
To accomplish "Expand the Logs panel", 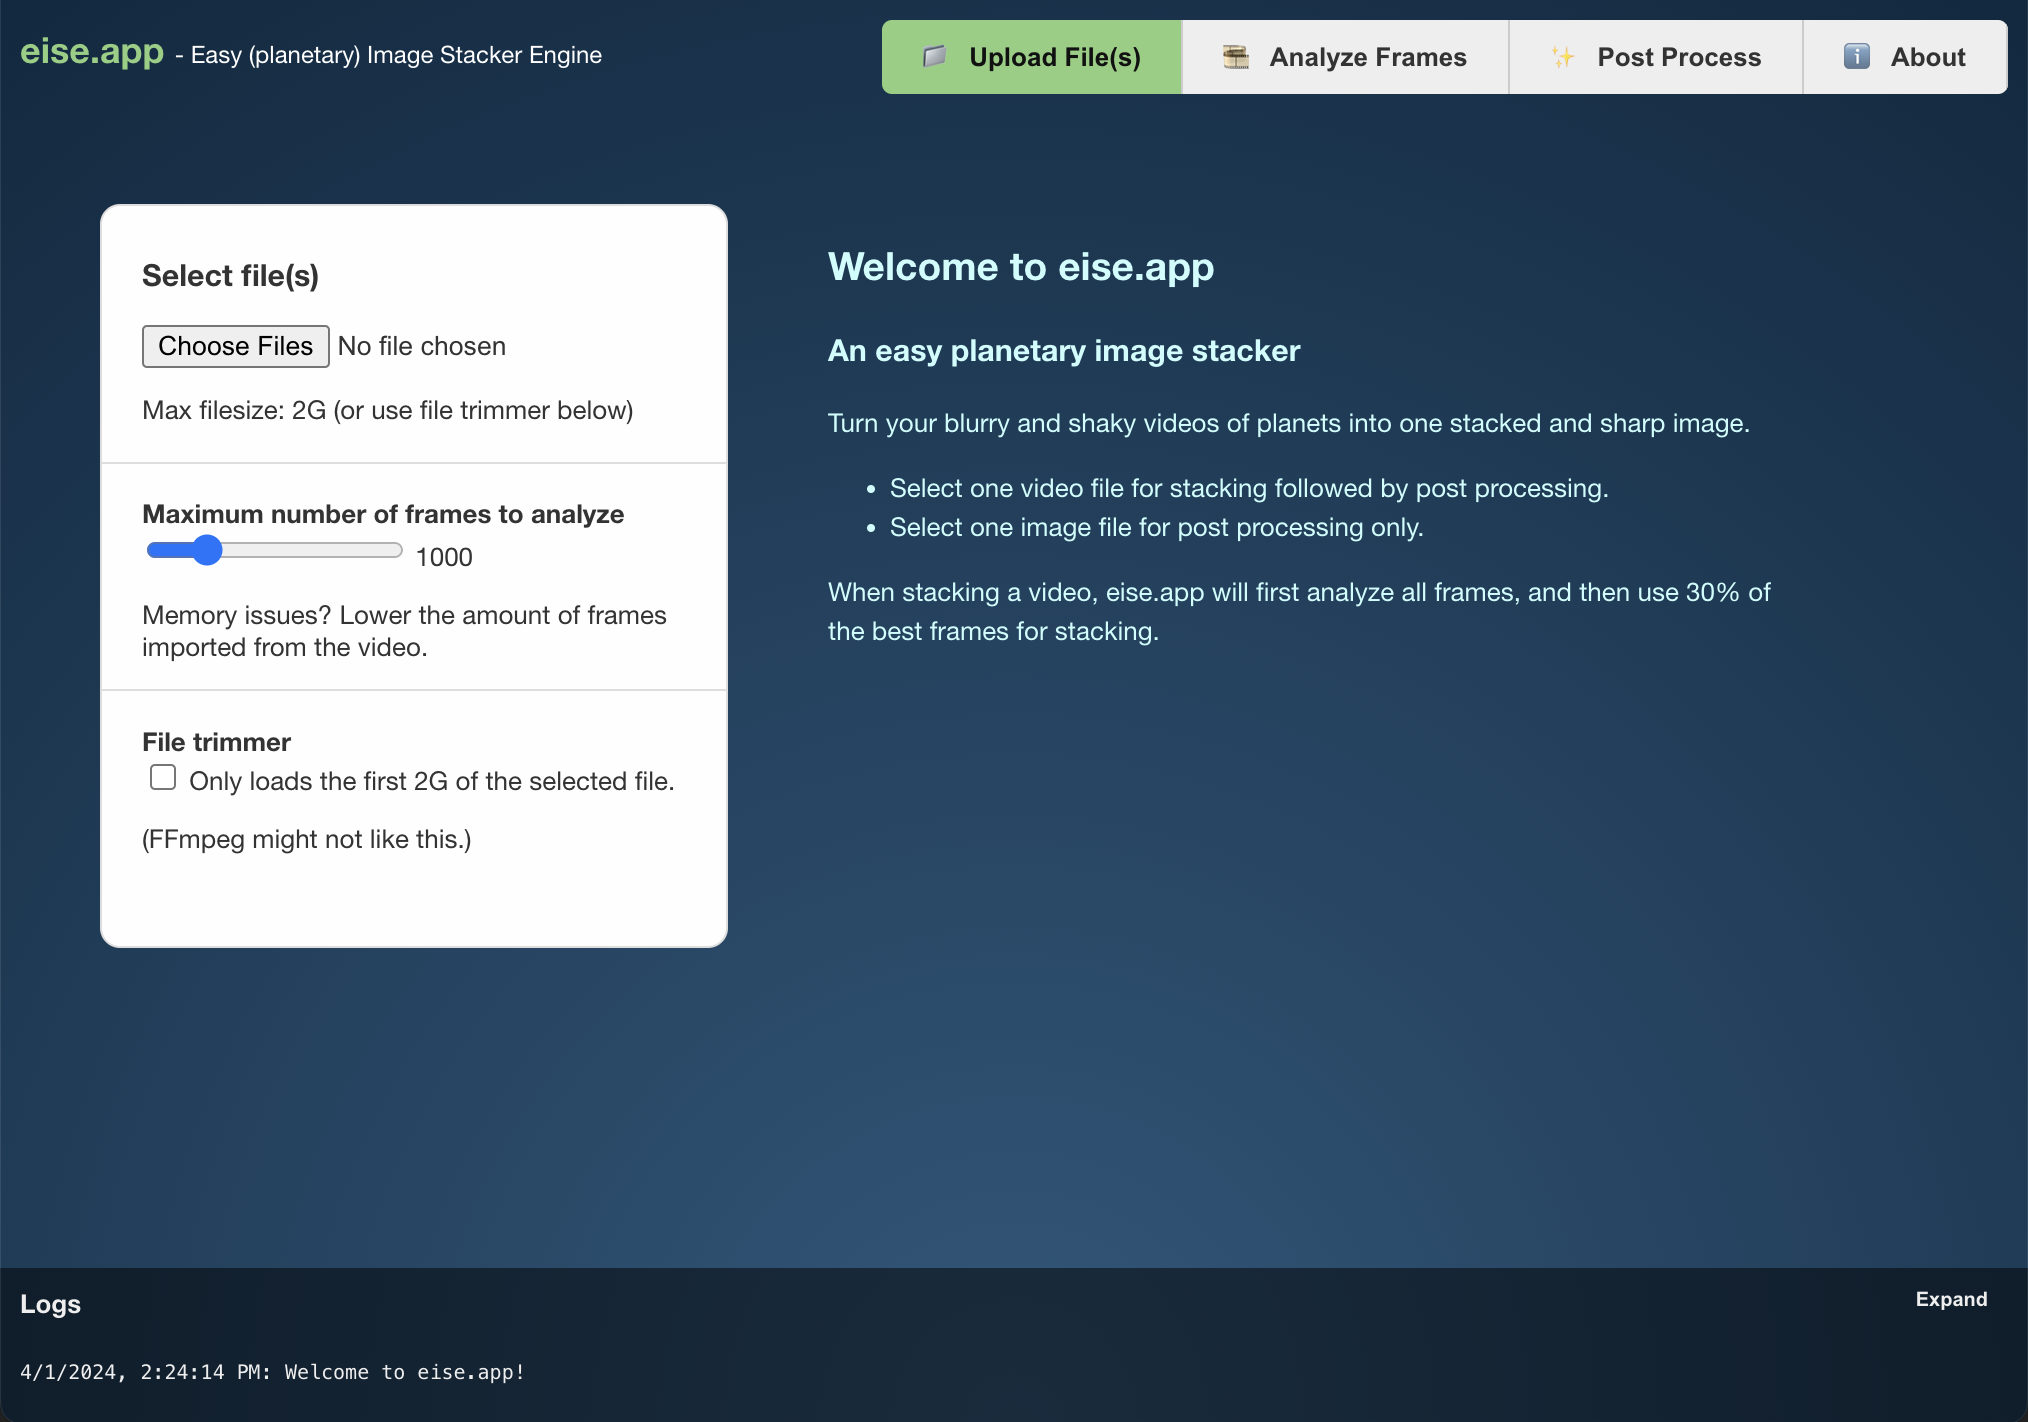I will (1951, 1300).
